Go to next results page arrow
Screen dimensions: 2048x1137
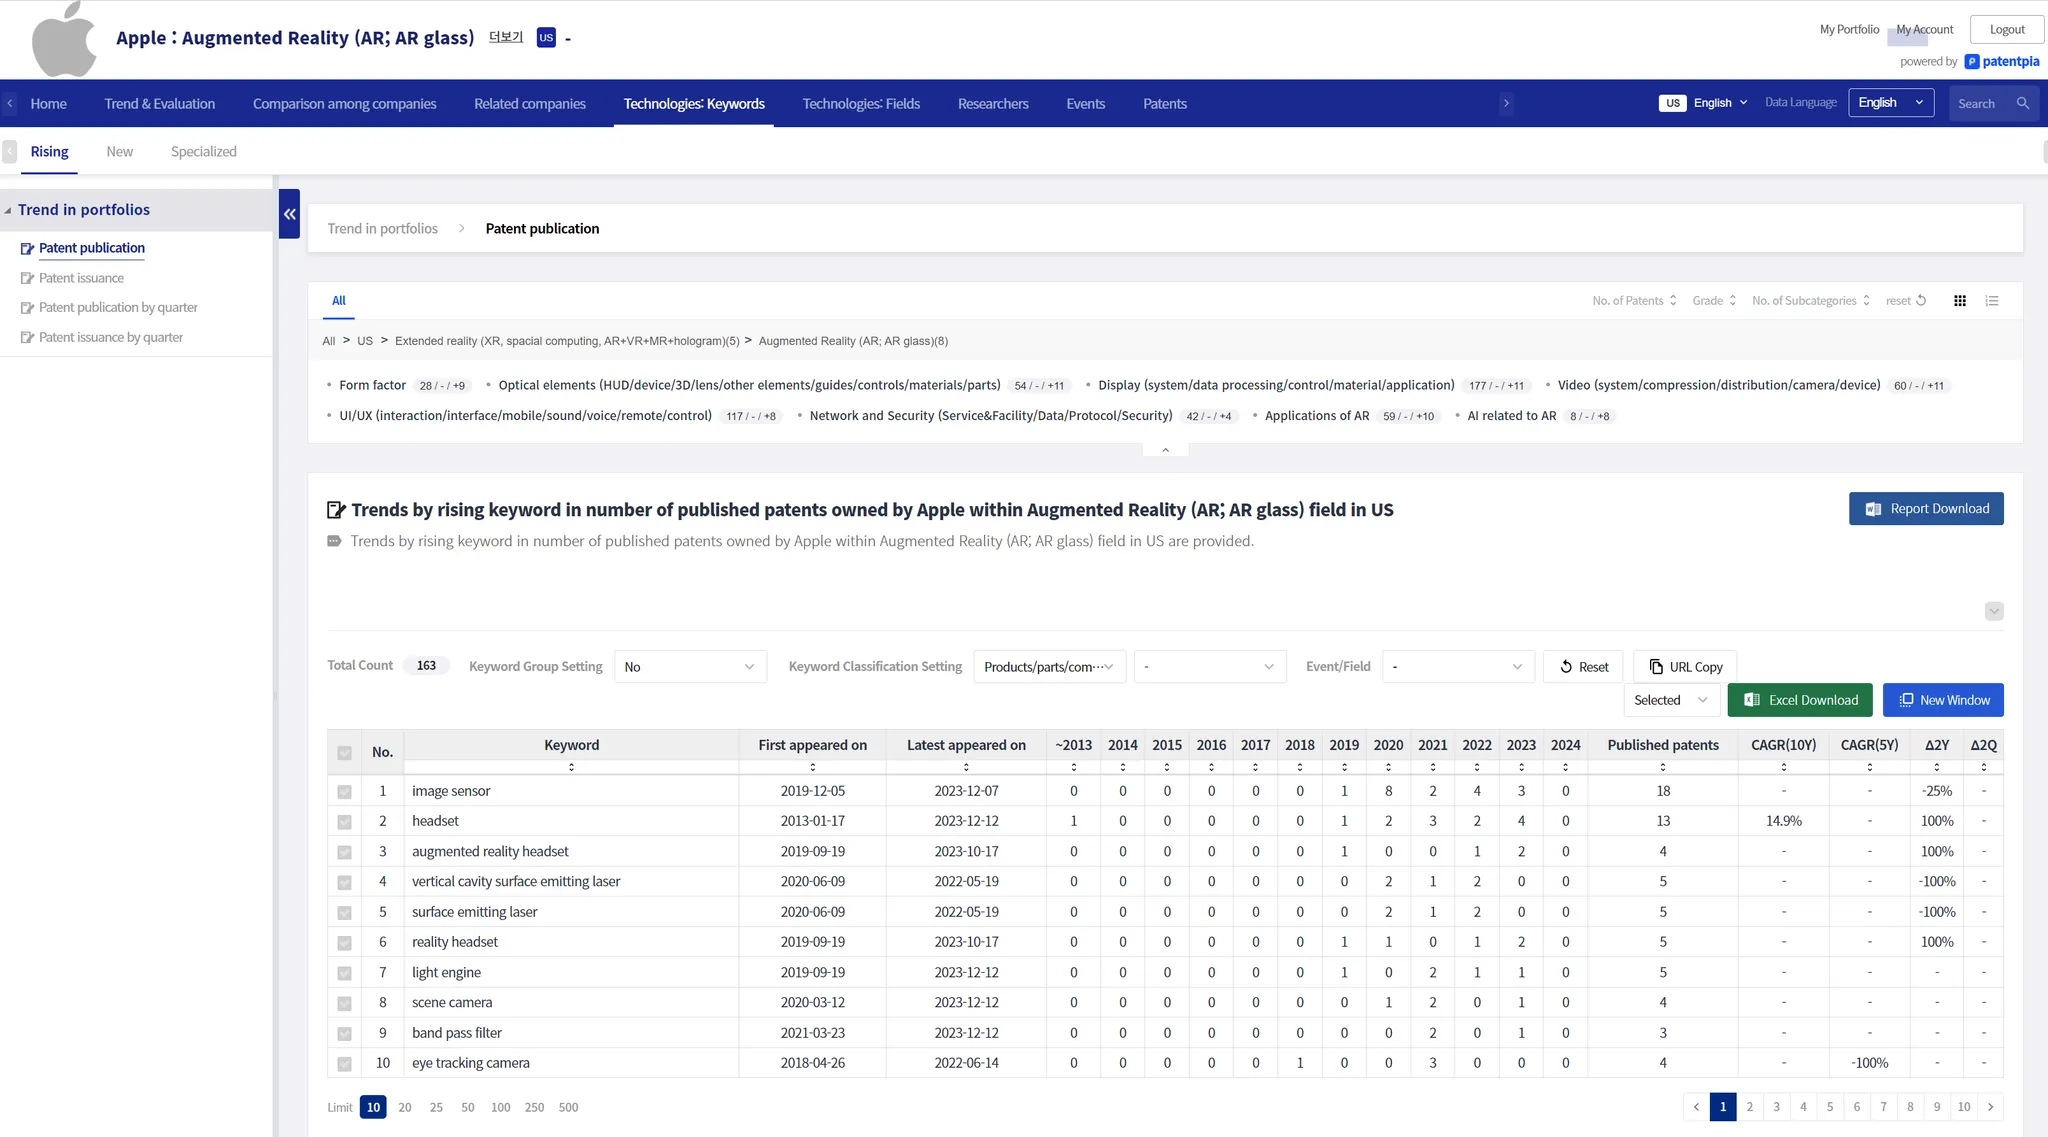(x=1991, y=1107)
